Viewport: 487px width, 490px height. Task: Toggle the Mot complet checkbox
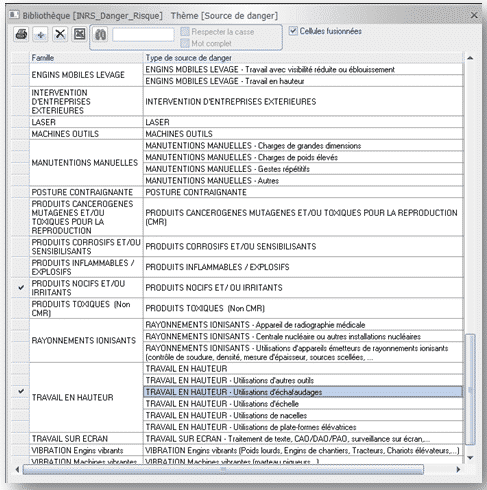point(185,43)
